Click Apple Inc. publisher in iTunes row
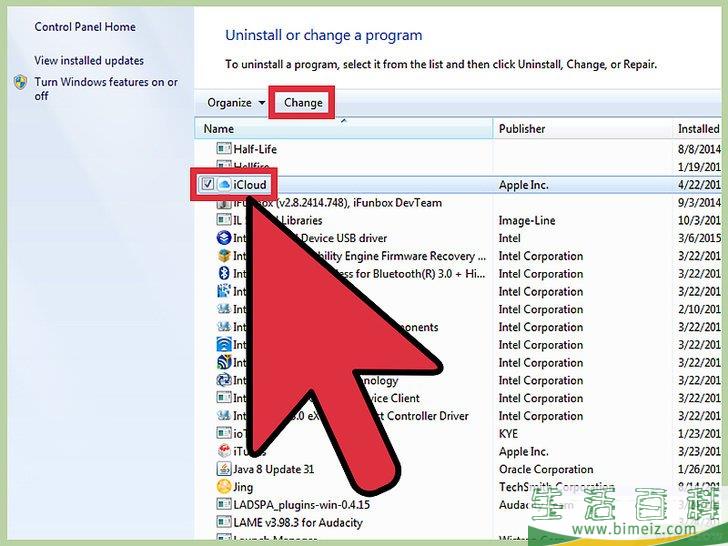 [523, 451]
